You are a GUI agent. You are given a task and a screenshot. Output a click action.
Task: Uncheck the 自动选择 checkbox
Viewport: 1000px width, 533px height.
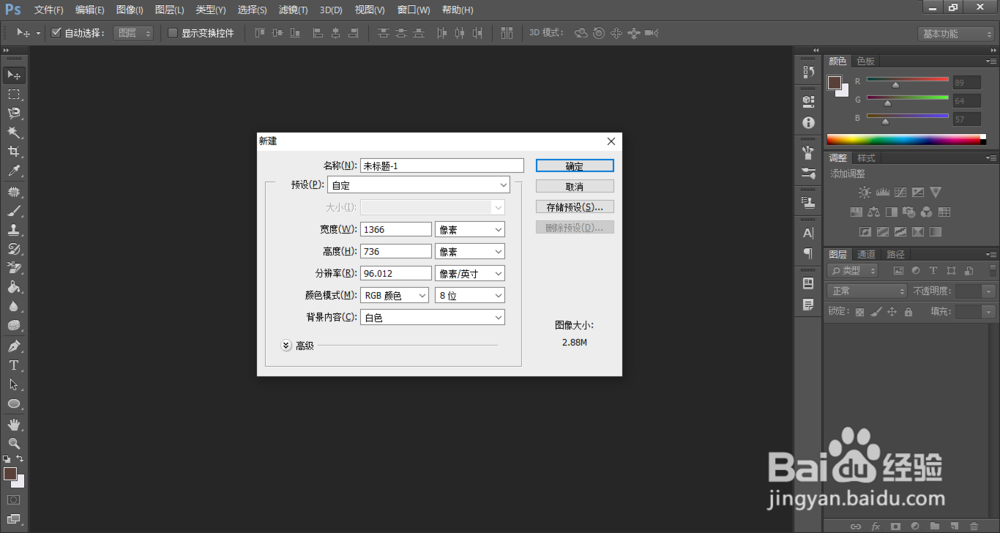click(56, 33)
